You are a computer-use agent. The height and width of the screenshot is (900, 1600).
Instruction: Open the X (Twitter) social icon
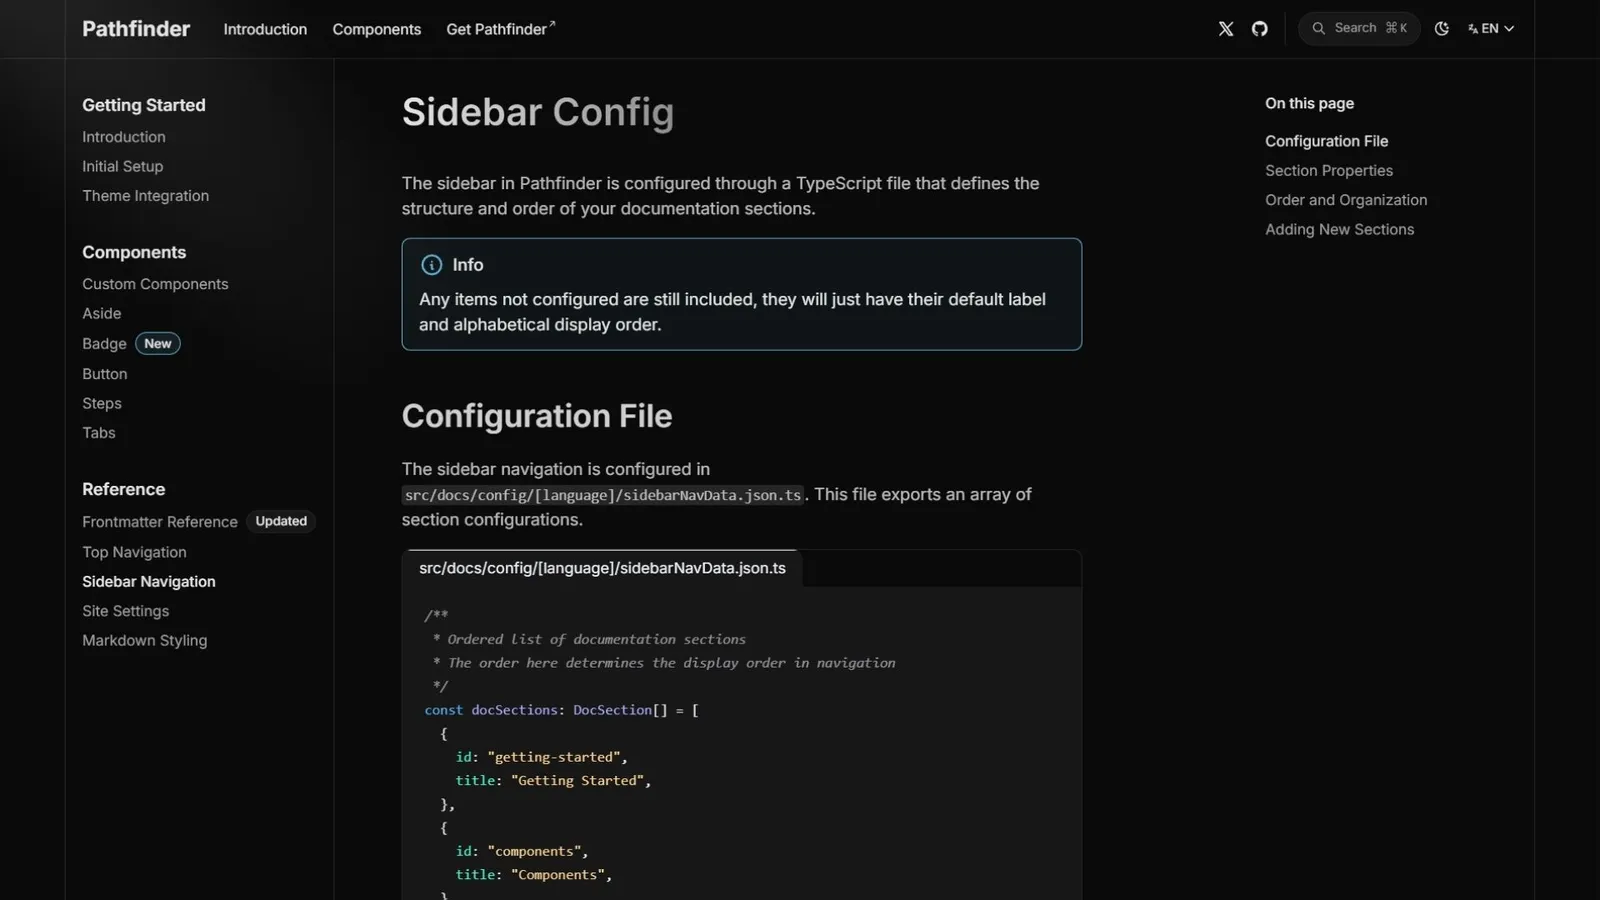(x=1226, y=29)
